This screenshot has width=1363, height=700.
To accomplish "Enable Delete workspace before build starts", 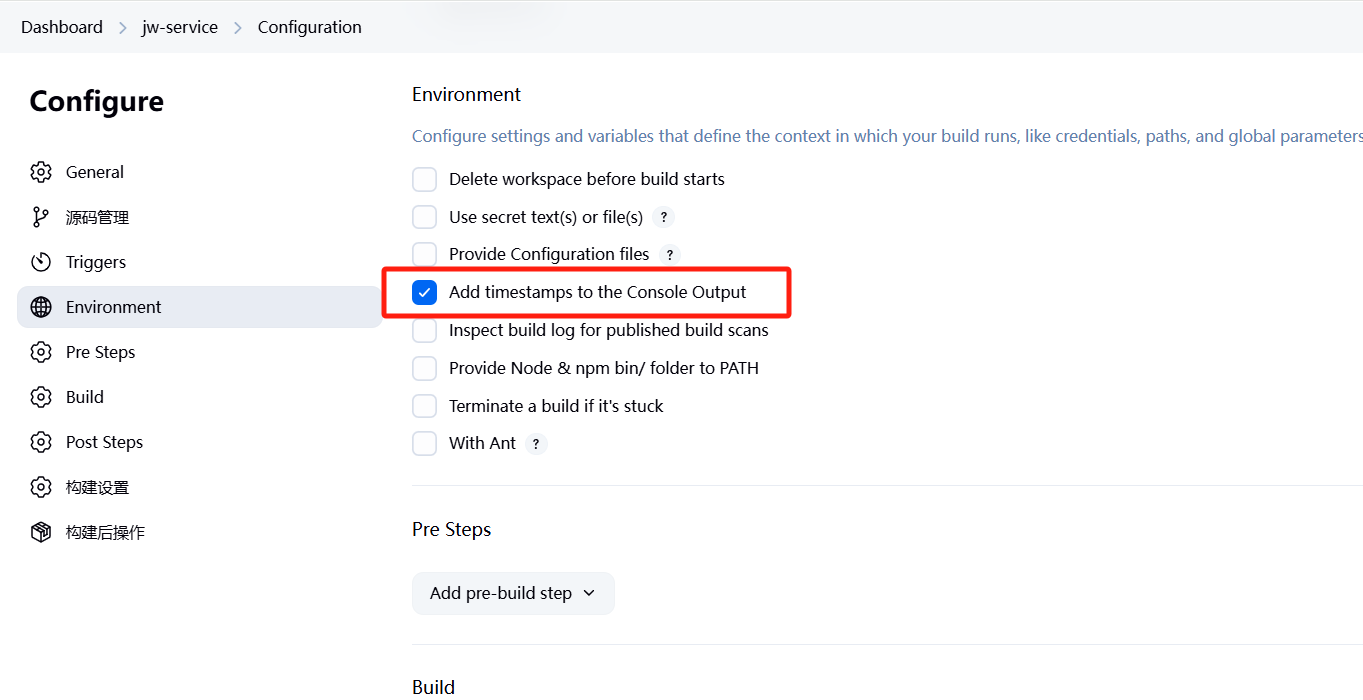I will click(425, 179).
